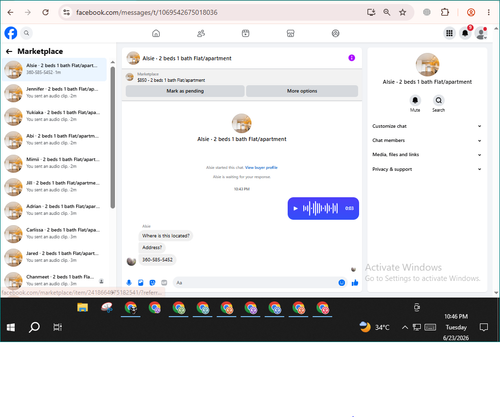Open the Carlissa conversation

(55, 234)
